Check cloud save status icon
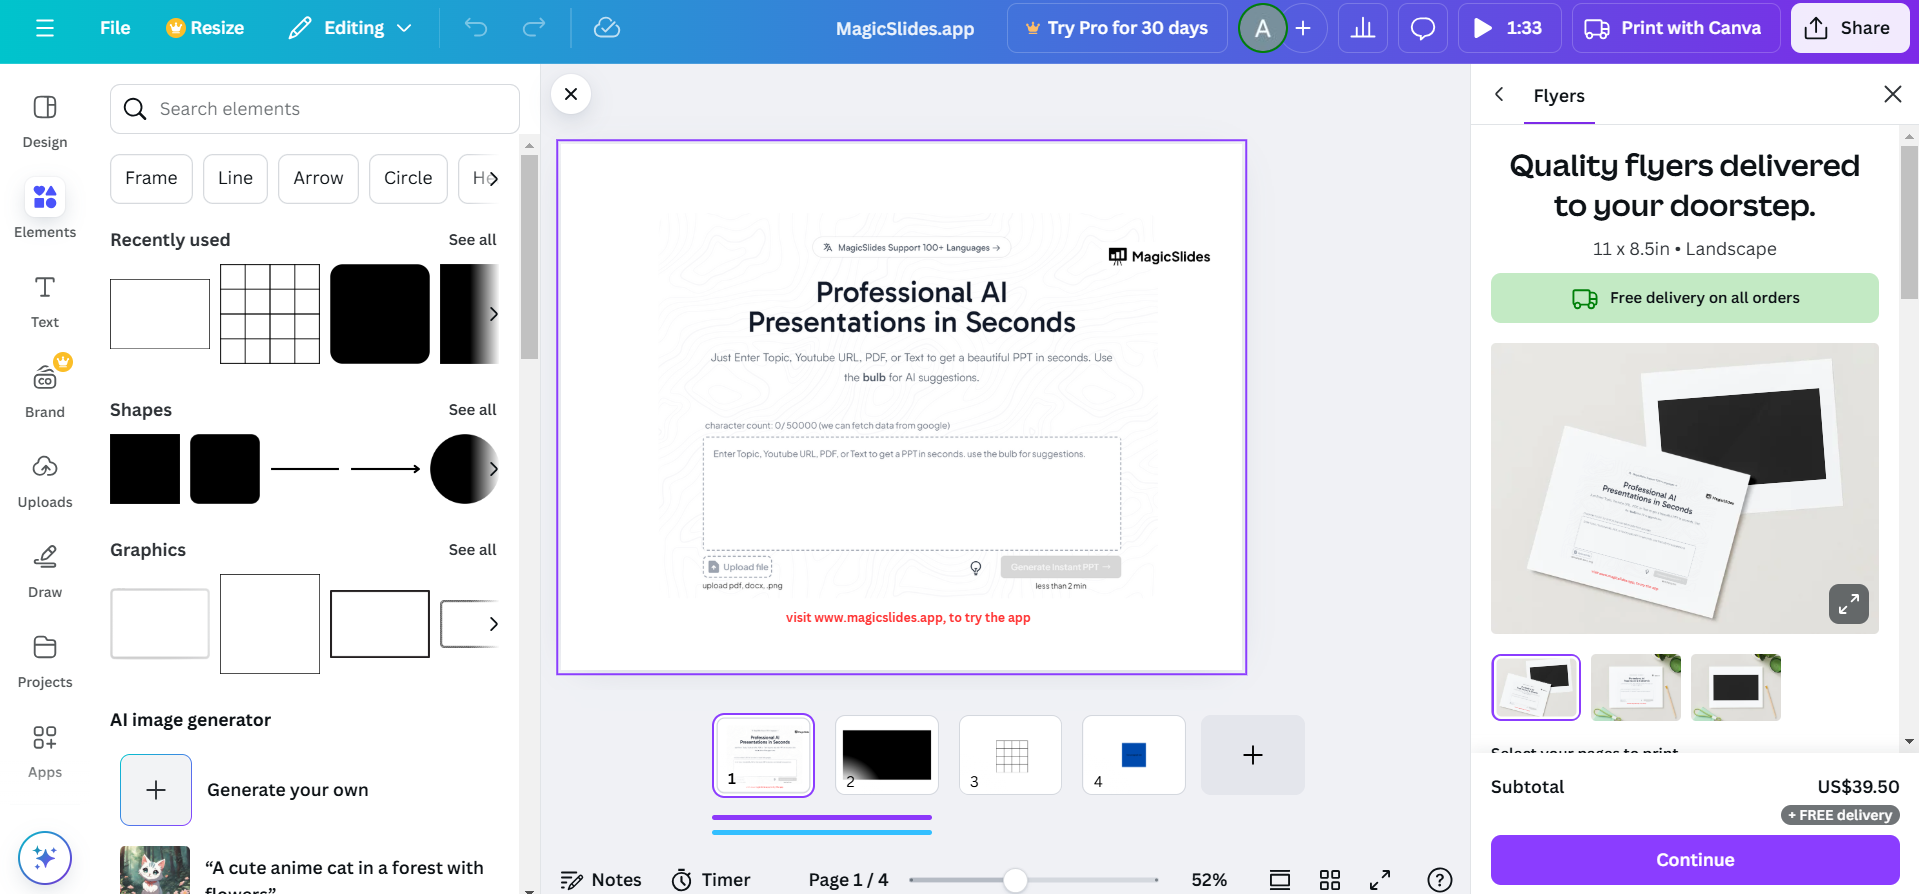Viewport: 1919px width, 894px height. pyautogui.click(x=607, y=28)
